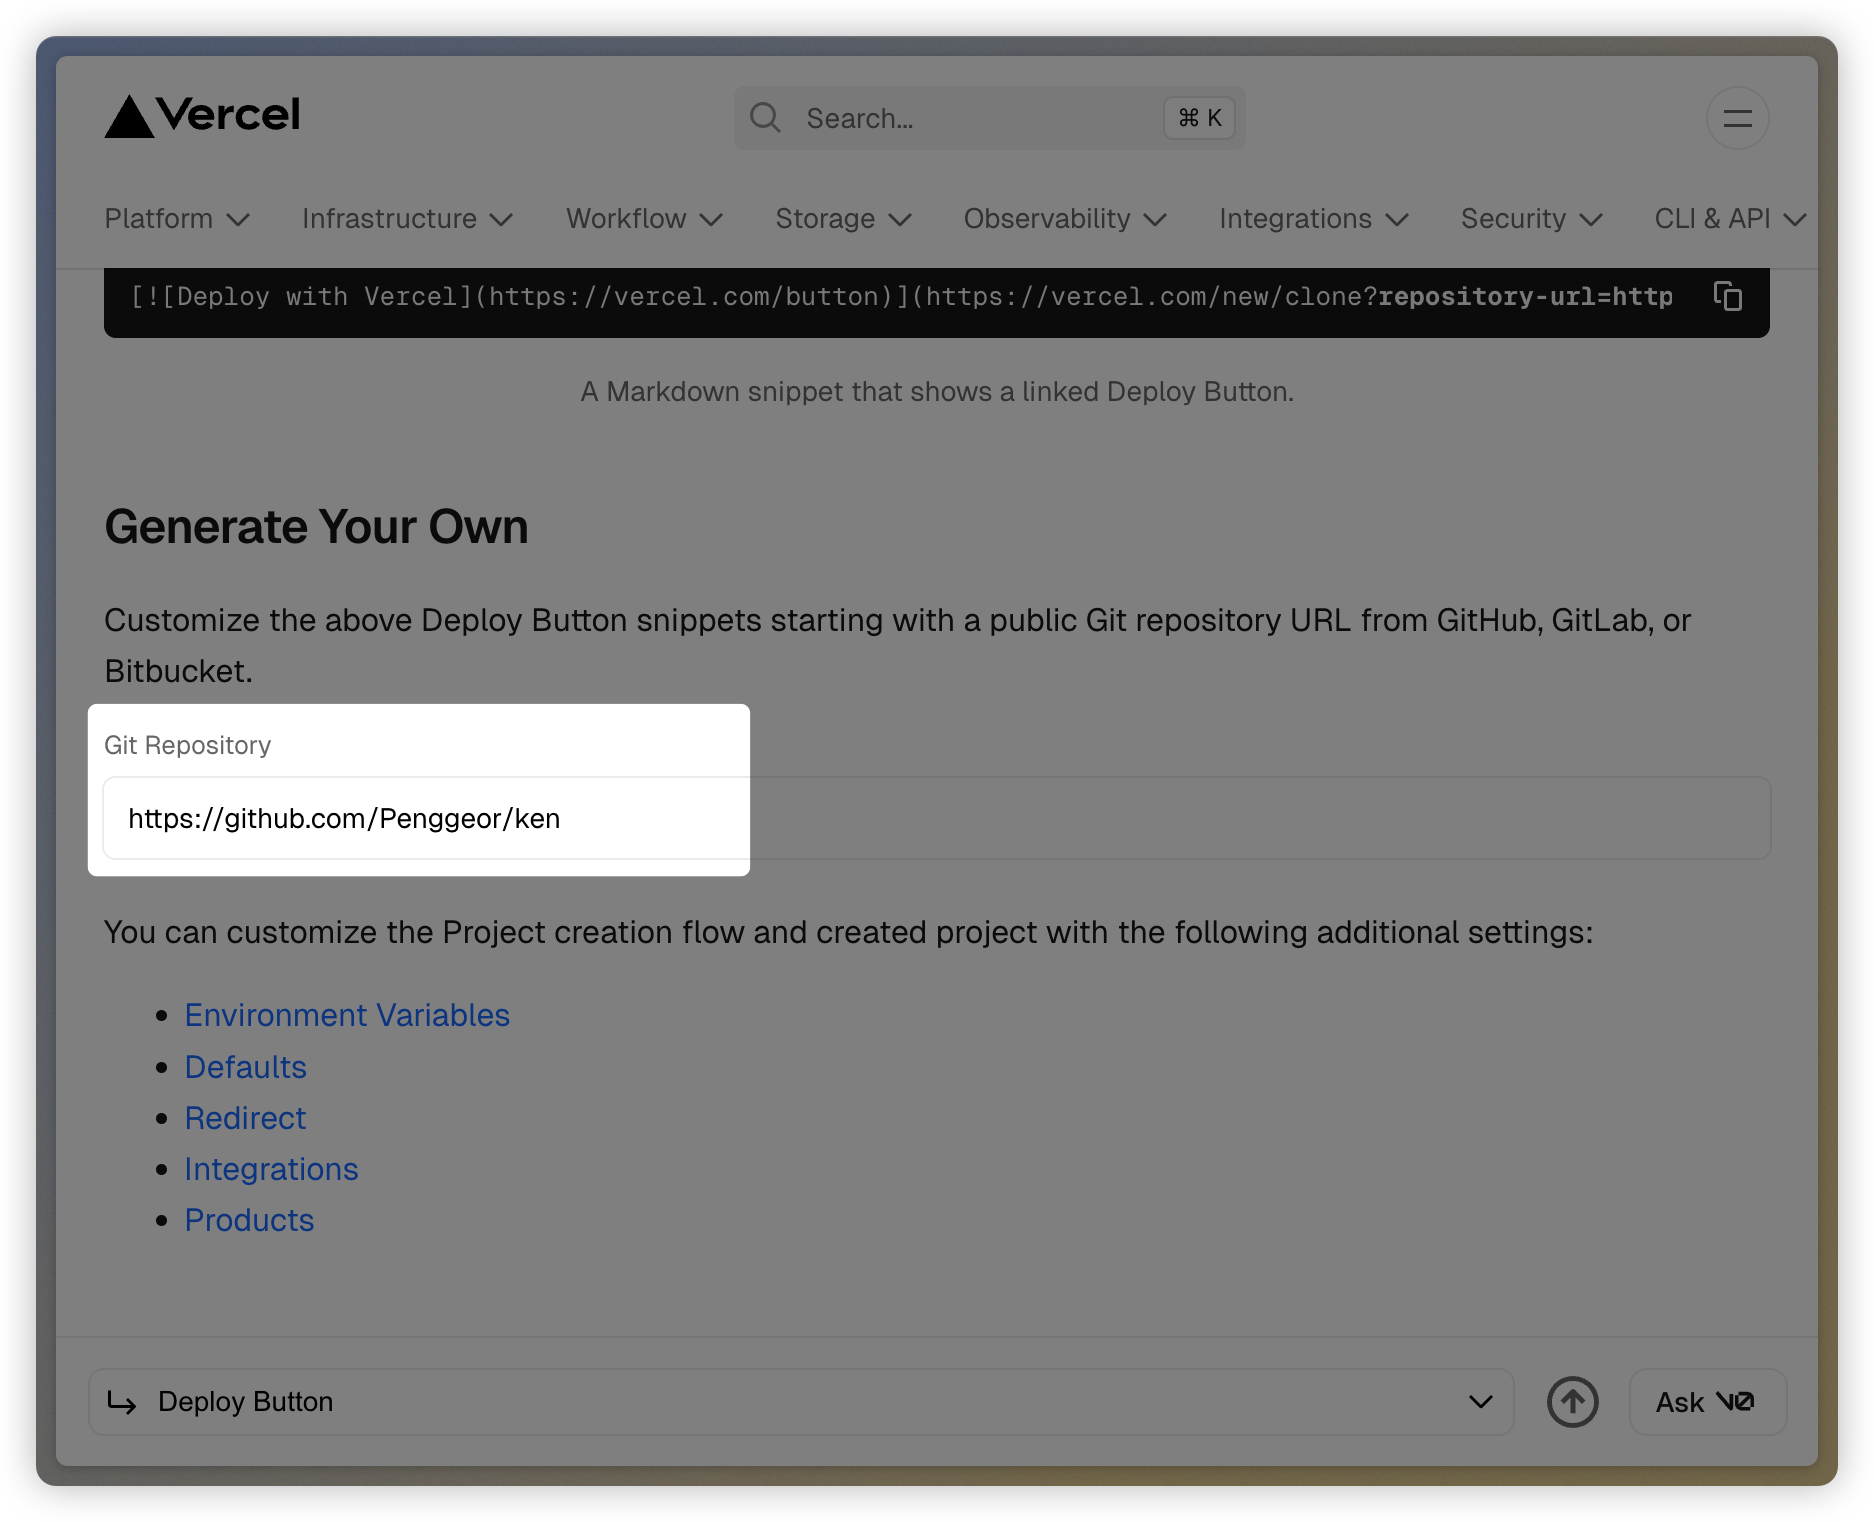Open the Search box
Viewport: 1874px width, 1522px height.
[989, 118]
